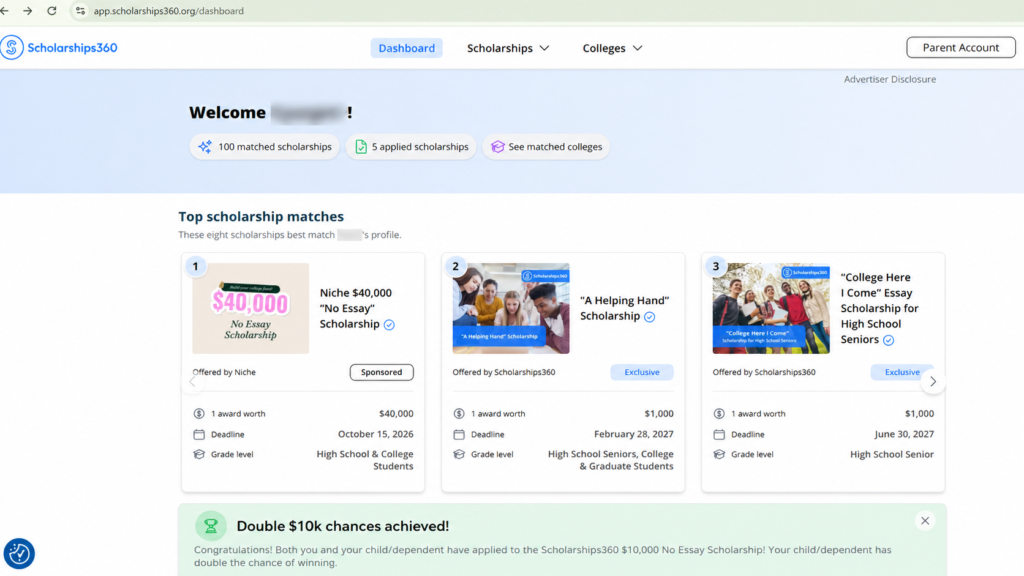1024x576 pixels.
Task: Click the Top scholarship matches heading
Action: tap(261, 216)
